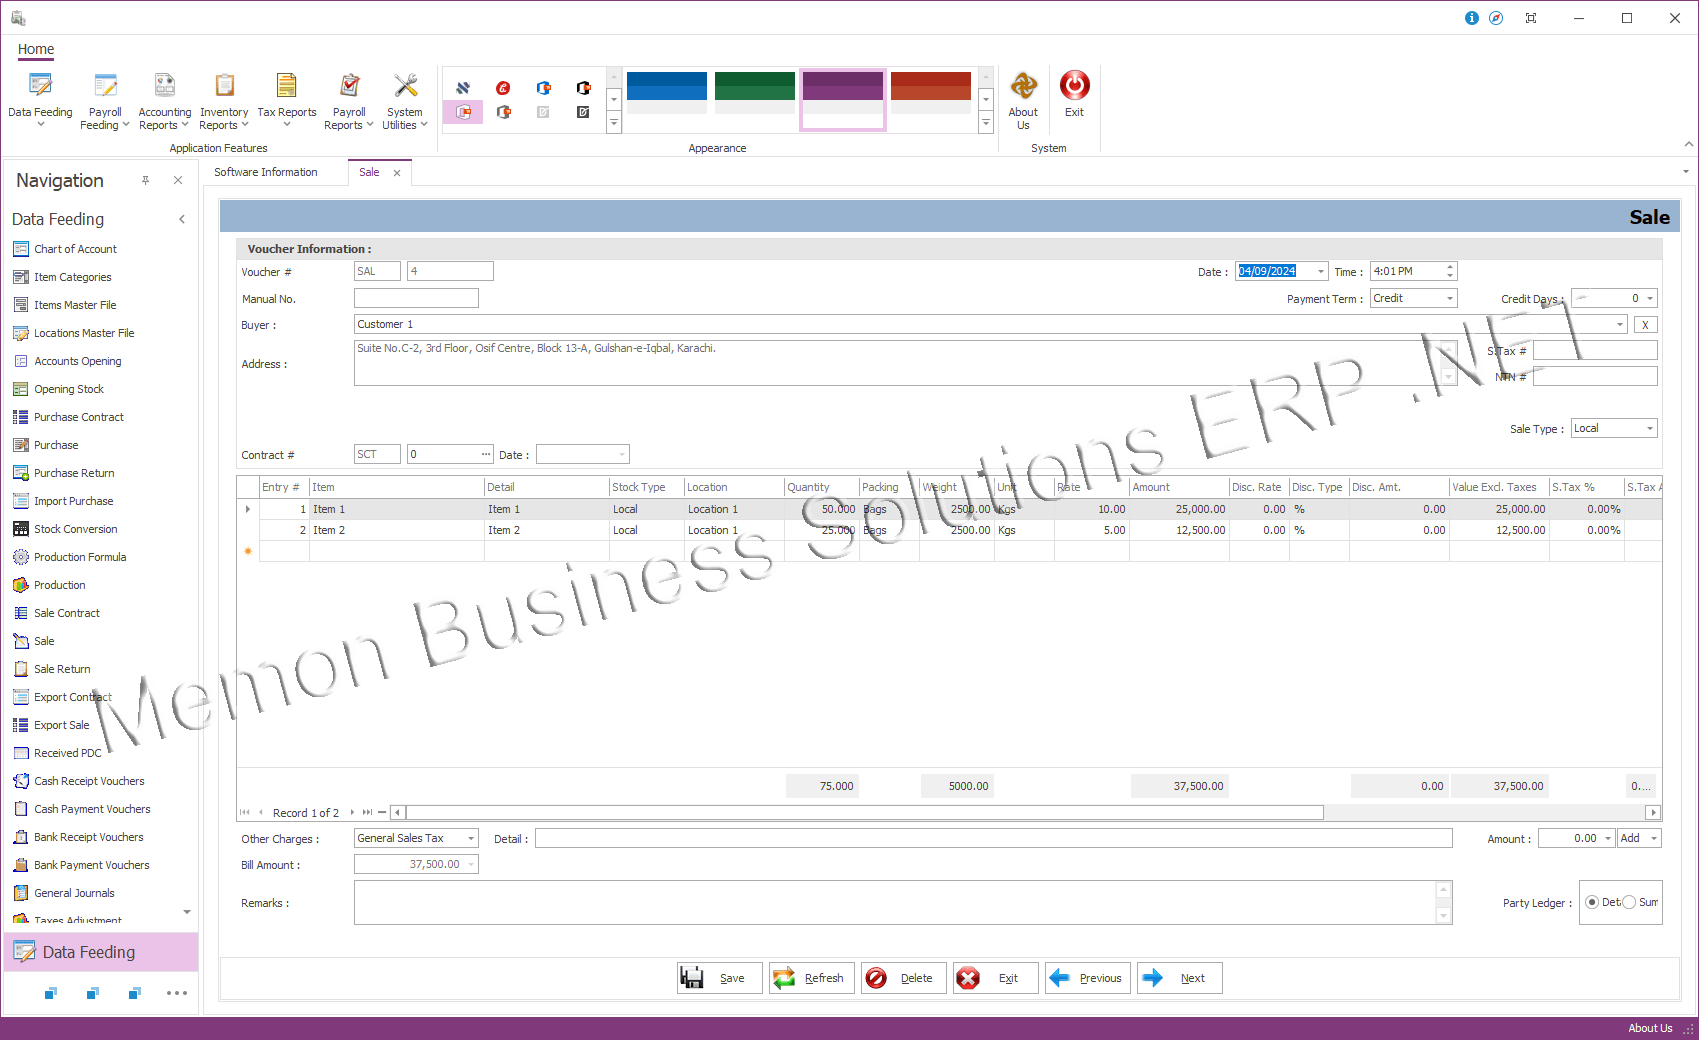This screenshot has width=1699, height=1040.
Task: Open Cash Receipt Vouchers in navigation
Action: (x=89, y=781)
